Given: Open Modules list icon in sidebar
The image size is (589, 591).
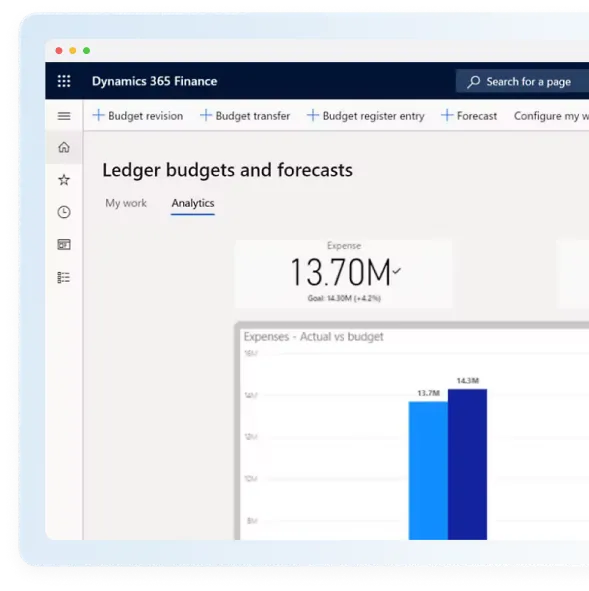Looking at the screenshot, I should point(64,277).
